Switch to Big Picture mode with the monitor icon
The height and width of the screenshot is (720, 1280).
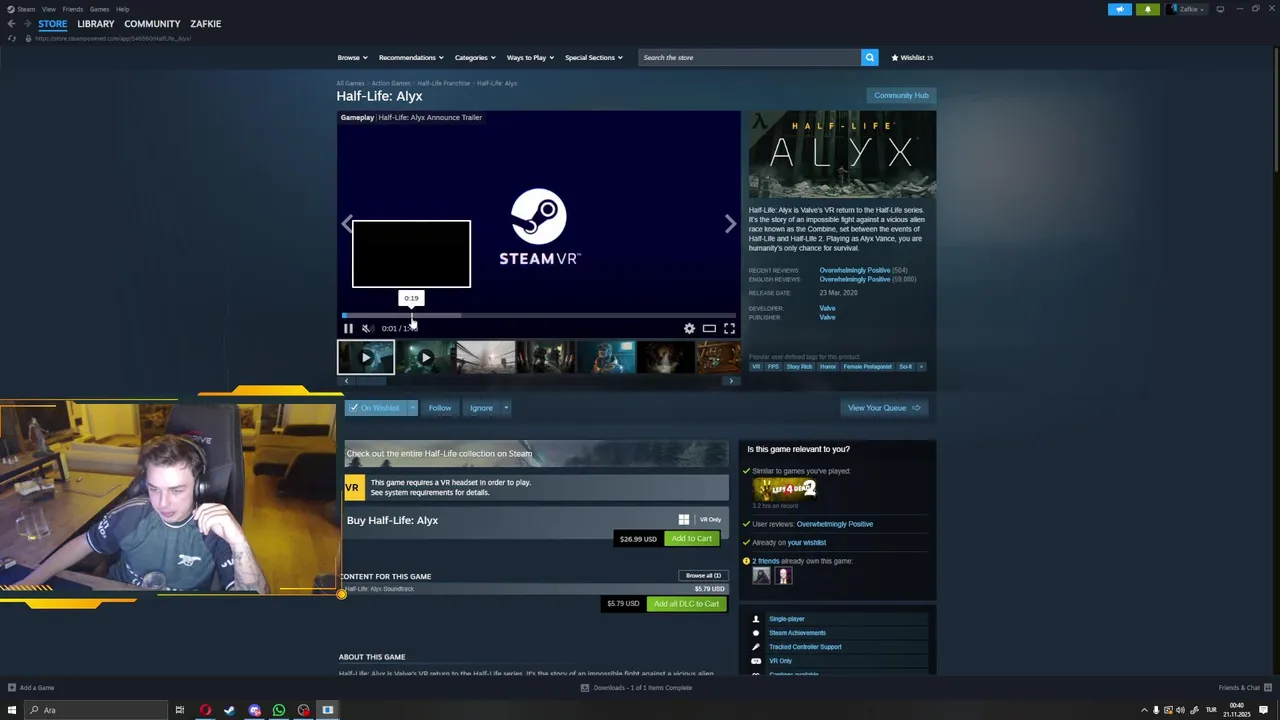(1220, 9)
